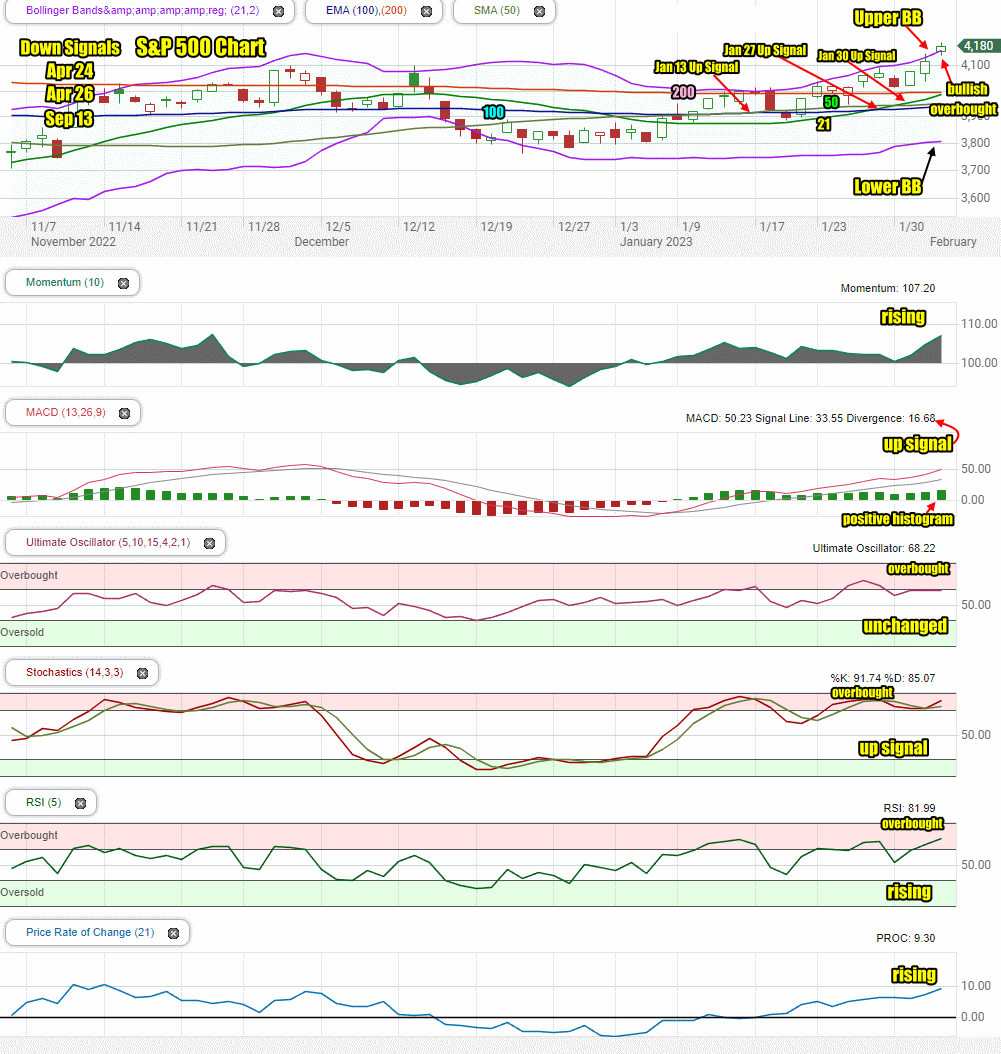The image size is (1001, 1054).
Task: Click the 11/28 date on the time axis
Action: point(264,227)
